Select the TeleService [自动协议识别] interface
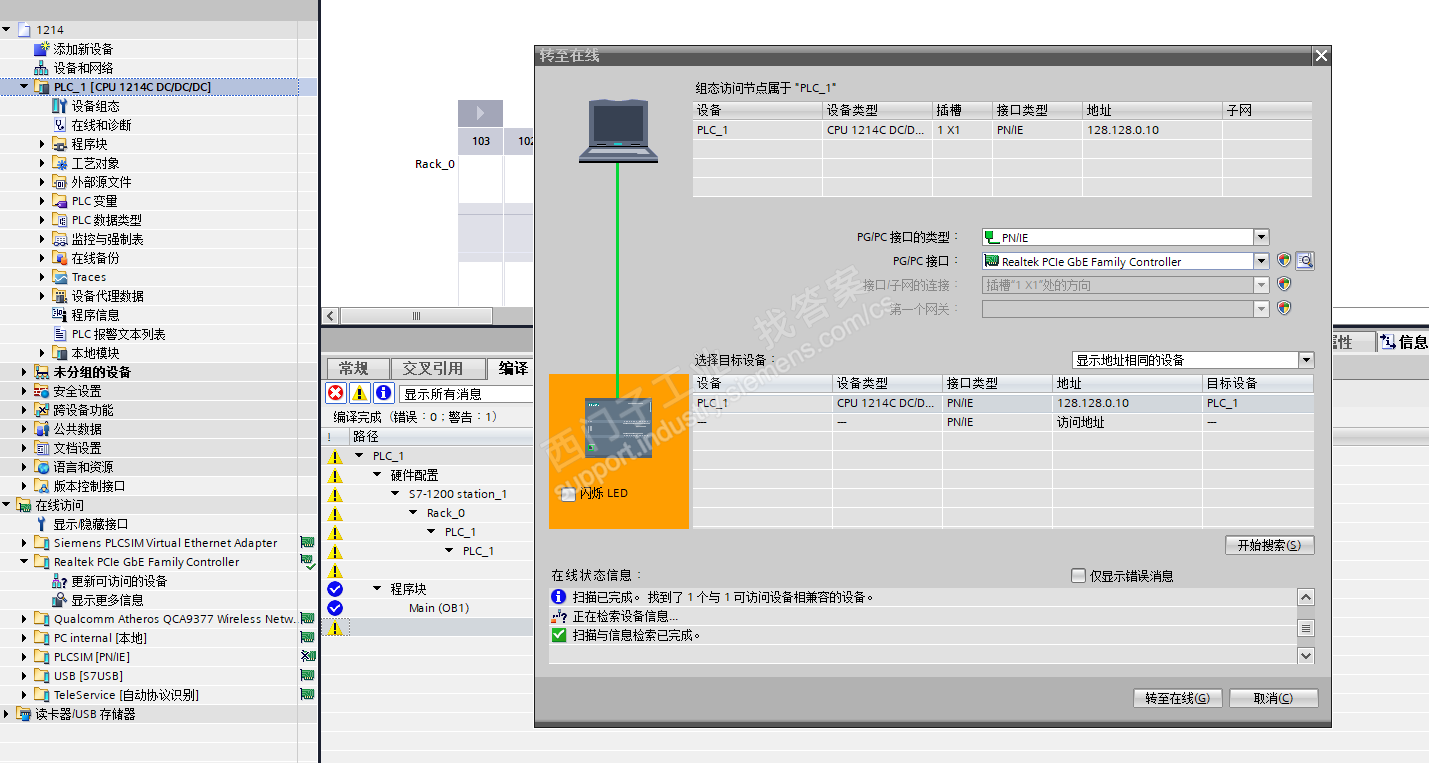 (x=126, y=695)
